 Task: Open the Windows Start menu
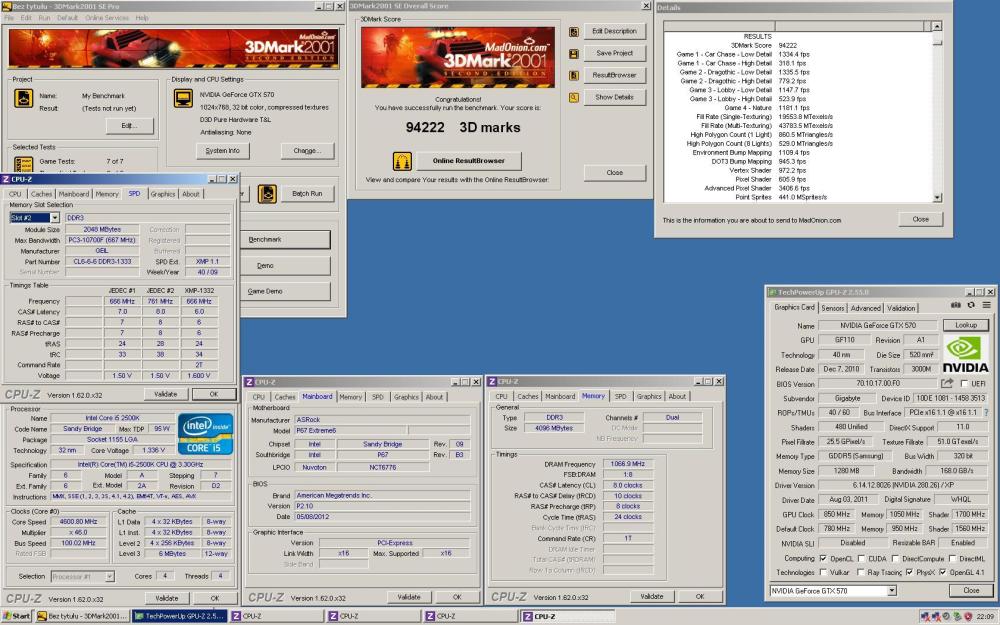[x=14, y=614]
